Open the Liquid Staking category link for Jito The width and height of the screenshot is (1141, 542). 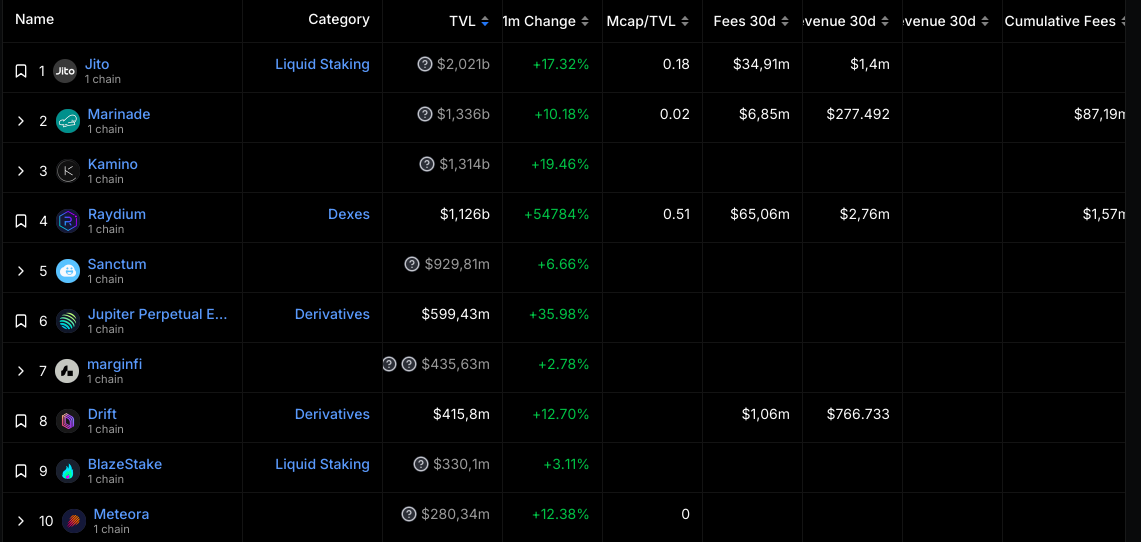pos(322,64)
